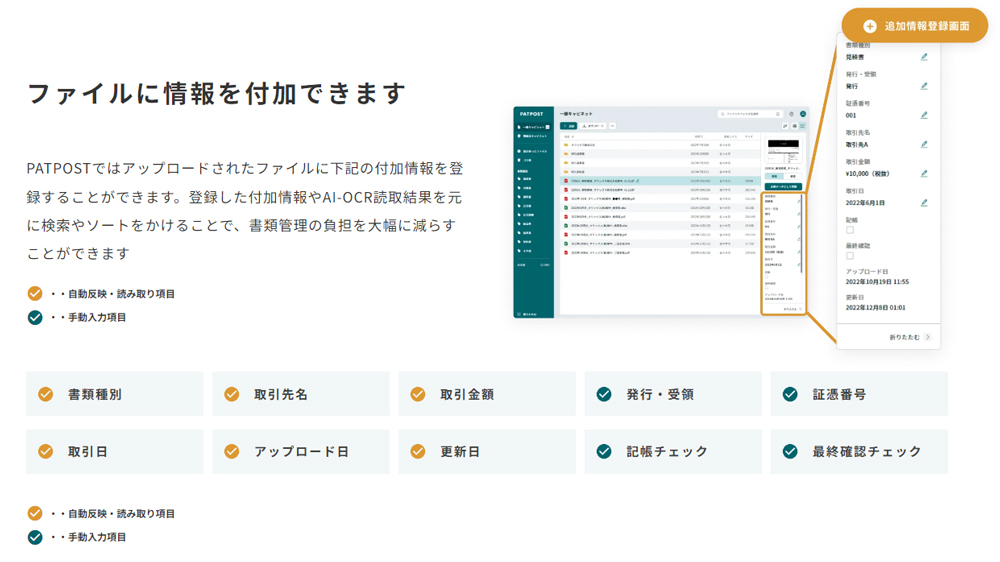Tick the 記帳 checkbox in the info panel
The height and width of the screenshot is (562, 1000).
coord(849,230)
